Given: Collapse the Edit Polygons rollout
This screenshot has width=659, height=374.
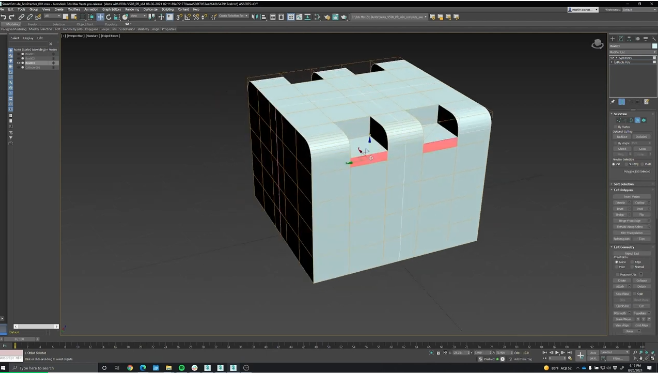Looking at the screenshot, I should tap(623, 190).
